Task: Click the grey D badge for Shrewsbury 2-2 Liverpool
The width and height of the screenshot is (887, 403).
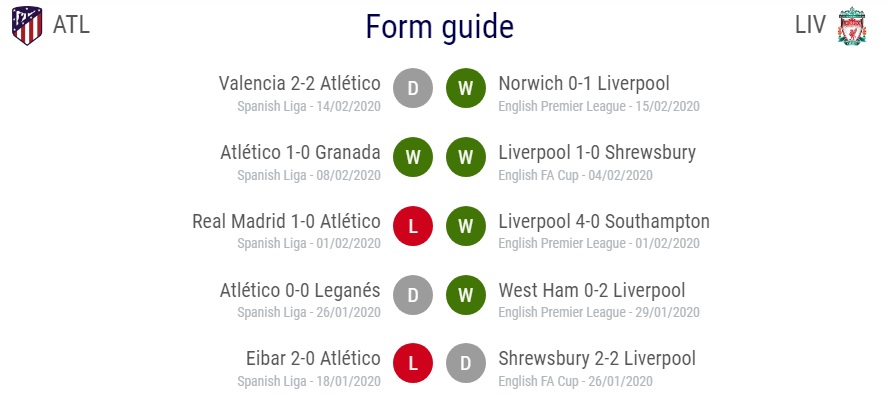Action: point(466,363)
